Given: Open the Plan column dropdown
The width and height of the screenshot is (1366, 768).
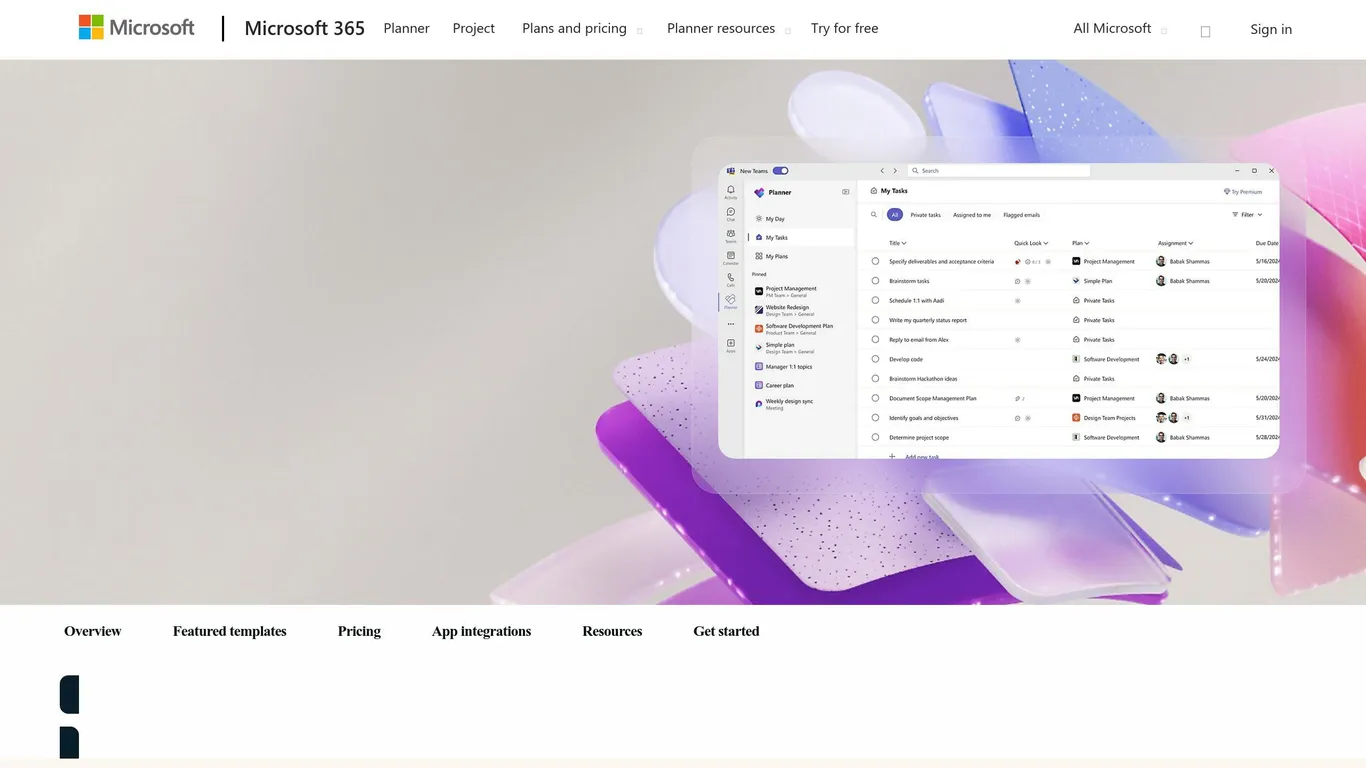Looking at the screenshot, I should [x=1081, y=243].
